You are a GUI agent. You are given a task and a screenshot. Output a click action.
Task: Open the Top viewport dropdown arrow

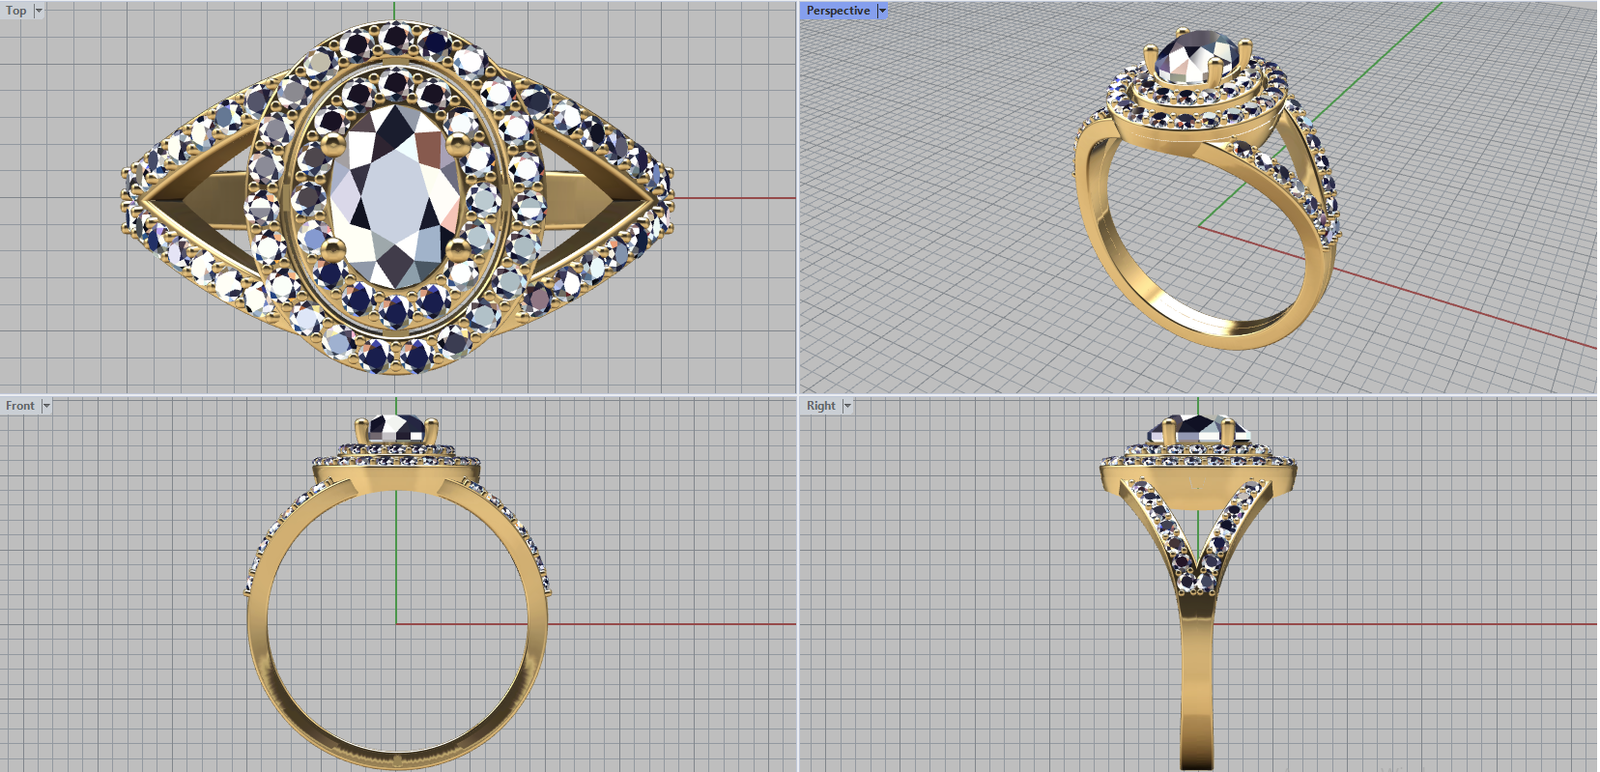pyautogui.click(x=39, y=11)
